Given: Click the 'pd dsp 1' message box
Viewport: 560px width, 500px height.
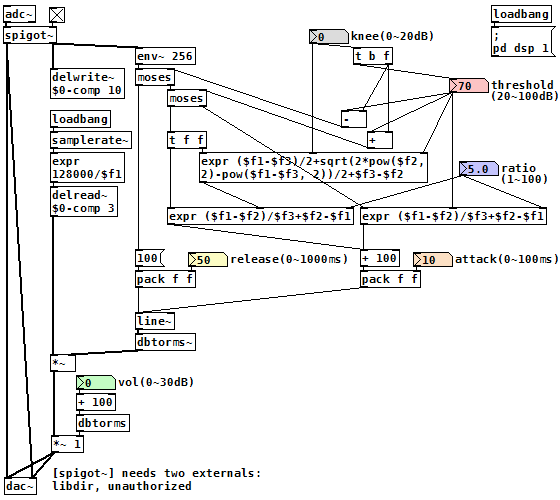Looking at the screenshot, I should tap(523, 42).
